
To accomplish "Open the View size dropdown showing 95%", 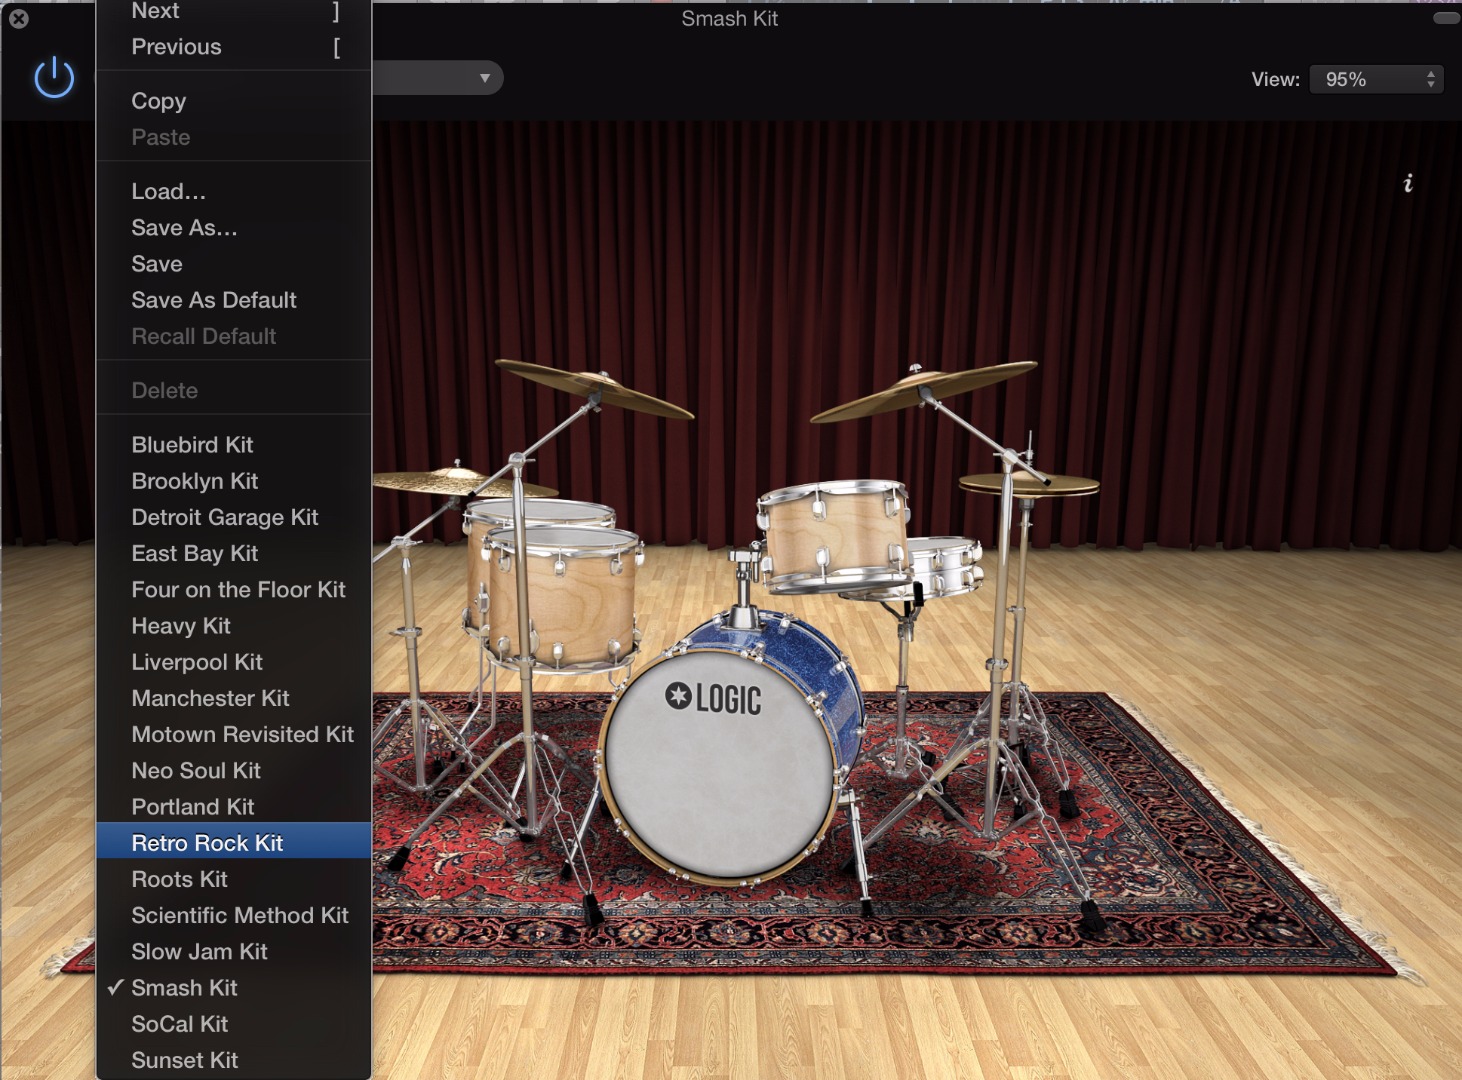I will [x=1377, y=79].
